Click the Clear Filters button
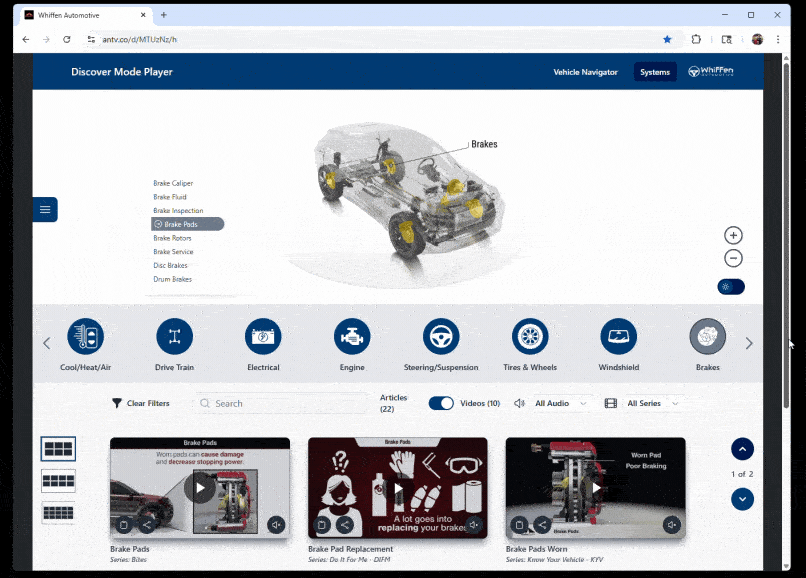 [140, 403]
